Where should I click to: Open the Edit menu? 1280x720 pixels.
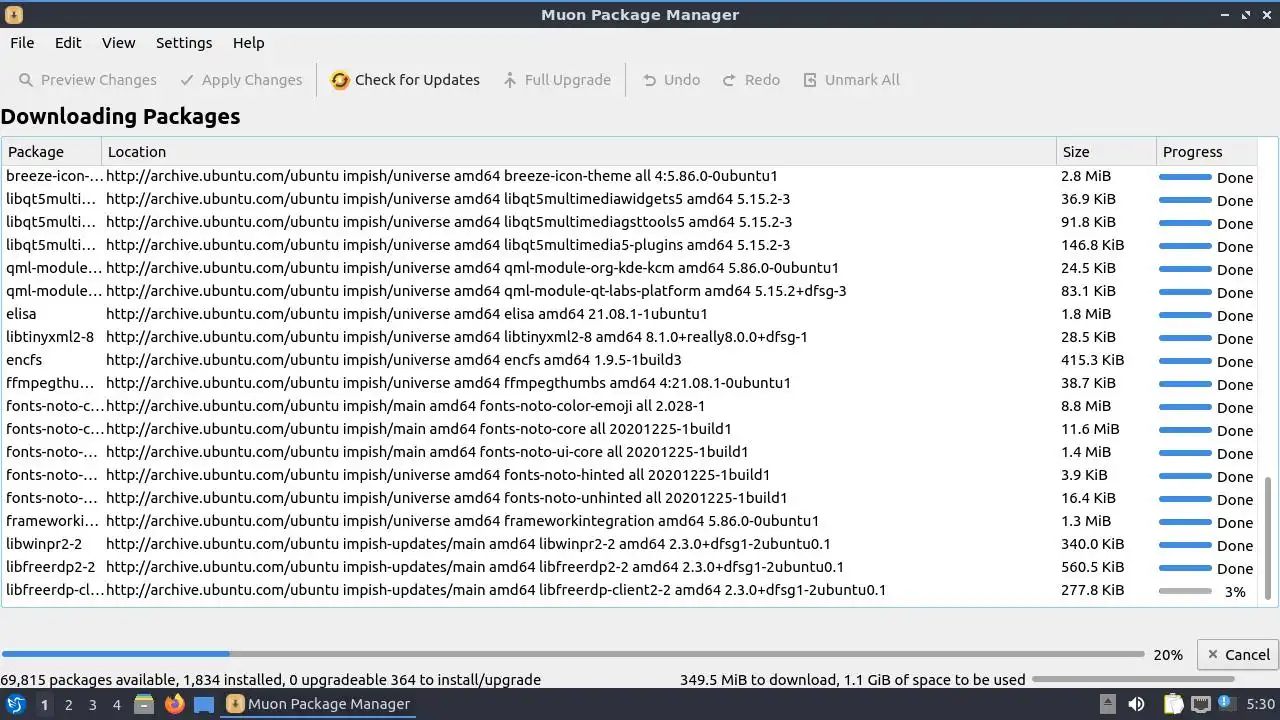pyautogui.click(x=68, y=43)
